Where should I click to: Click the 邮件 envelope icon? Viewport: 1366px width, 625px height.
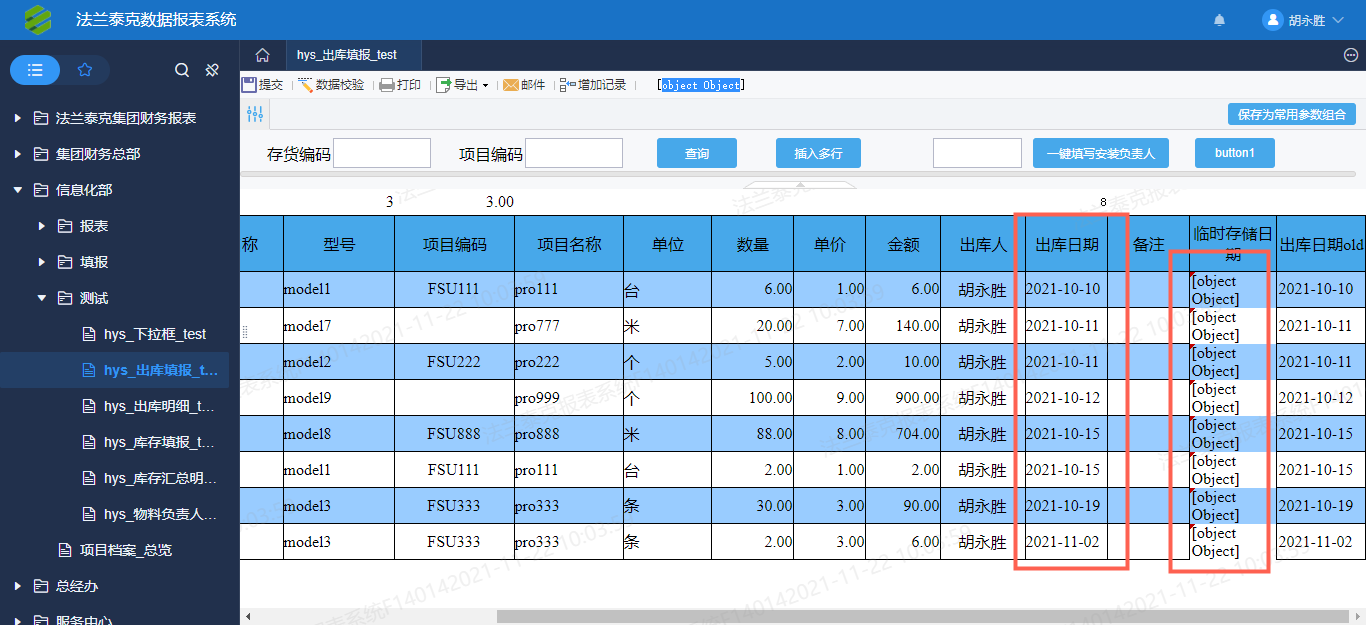(x=510, y=85)
